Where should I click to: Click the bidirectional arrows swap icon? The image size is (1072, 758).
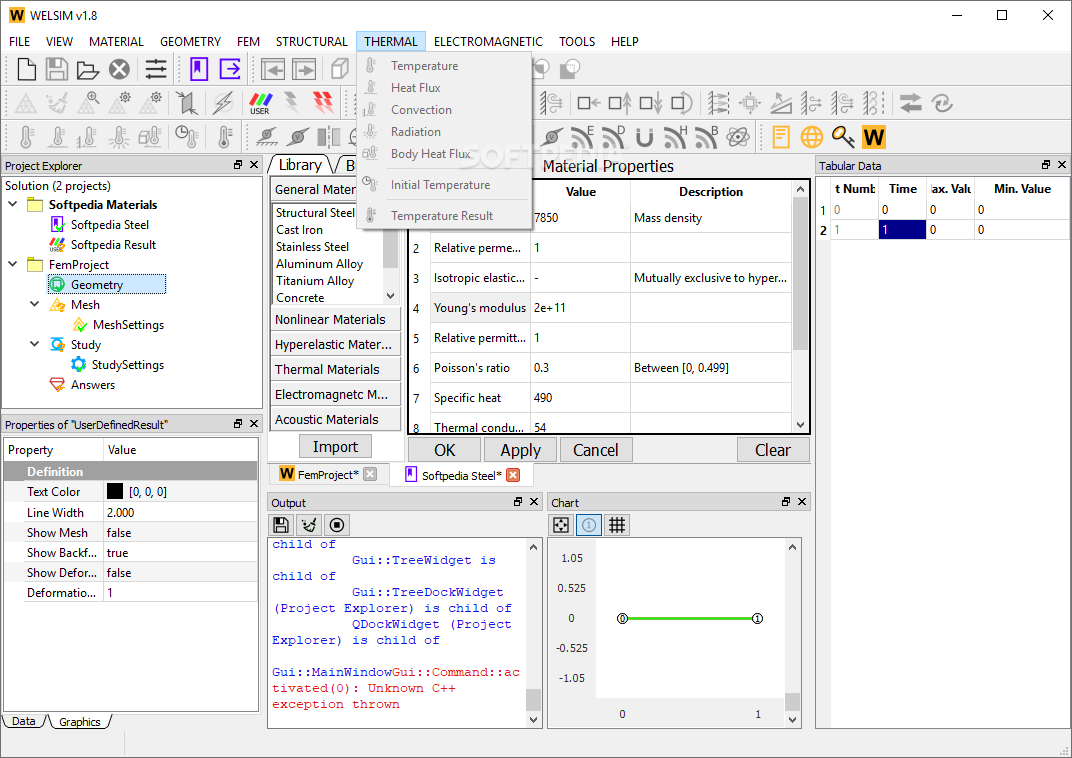click(x=911, y=103)
